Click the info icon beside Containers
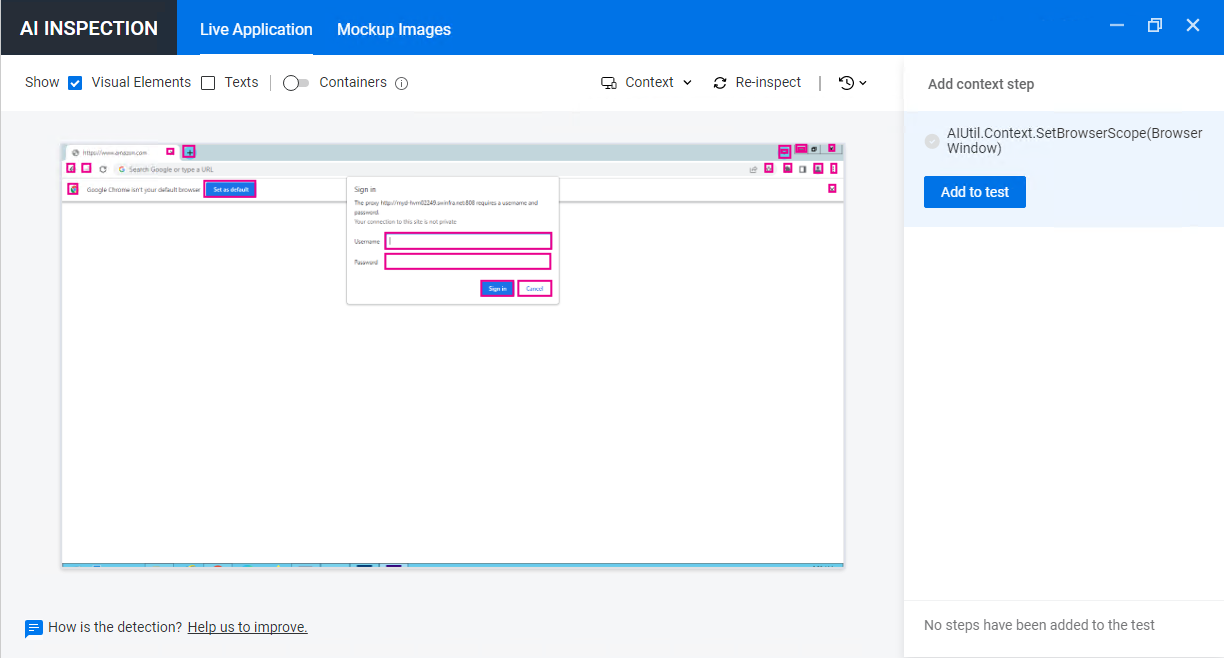The height and width of the screenshot is (658, 1224). [402, 83]
